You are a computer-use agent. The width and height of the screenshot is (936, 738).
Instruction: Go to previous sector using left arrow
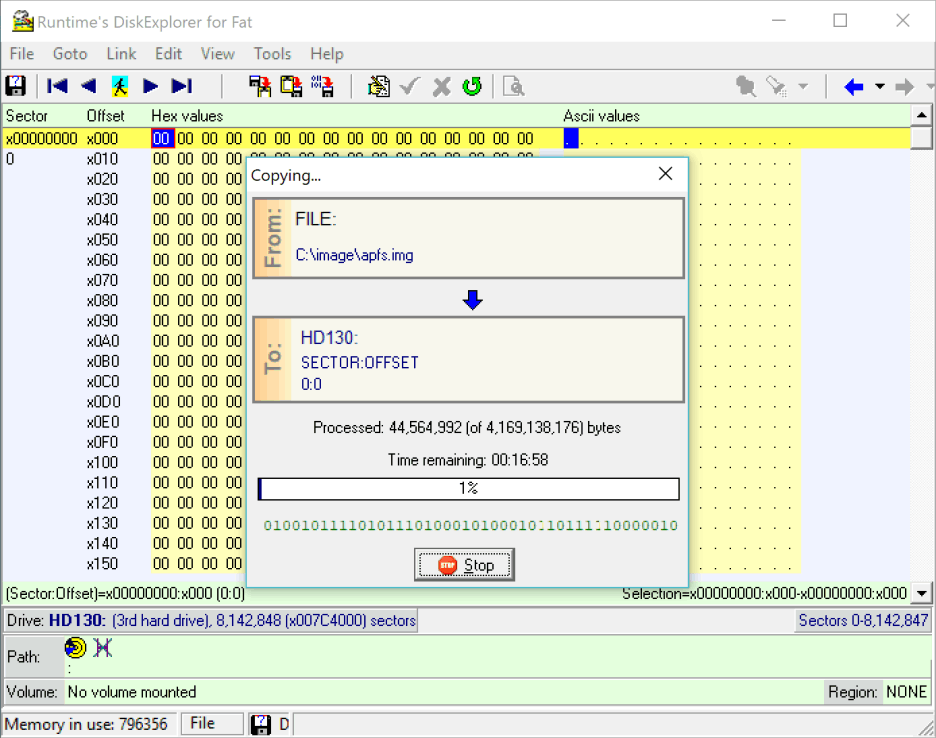[89, 86]
